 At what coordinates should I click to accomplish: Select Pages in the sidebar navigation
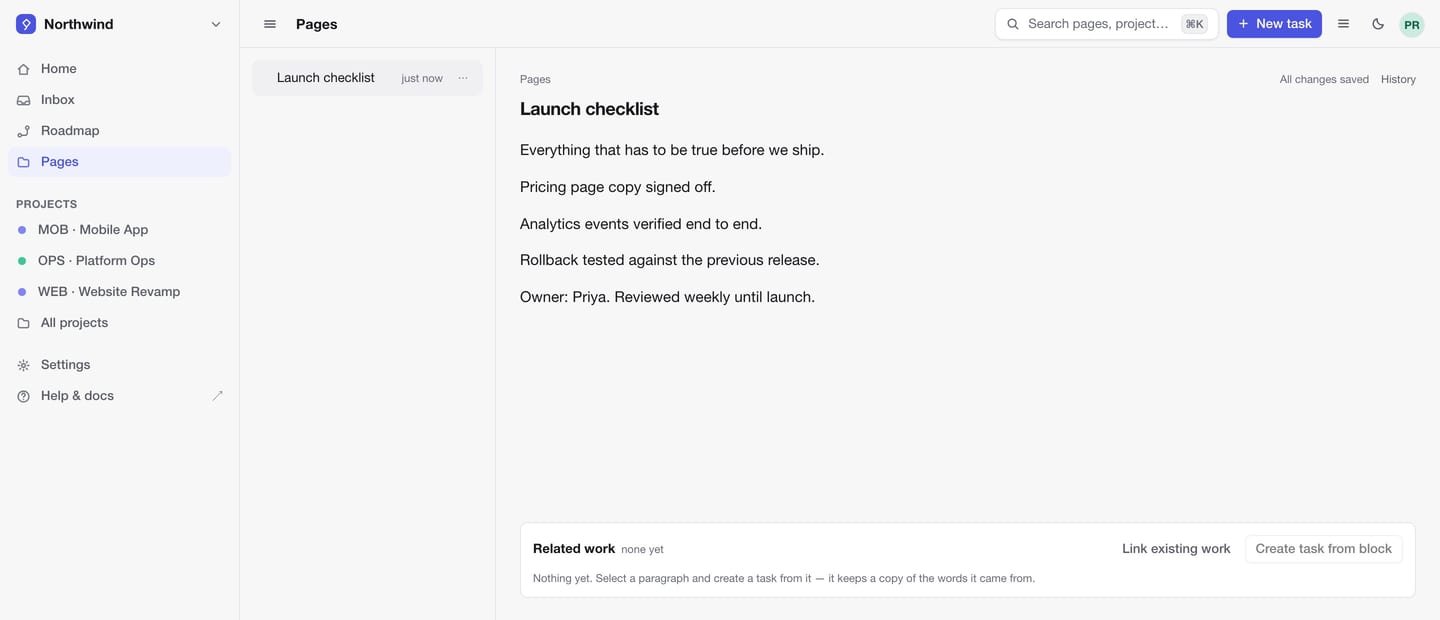coord(120,162)
